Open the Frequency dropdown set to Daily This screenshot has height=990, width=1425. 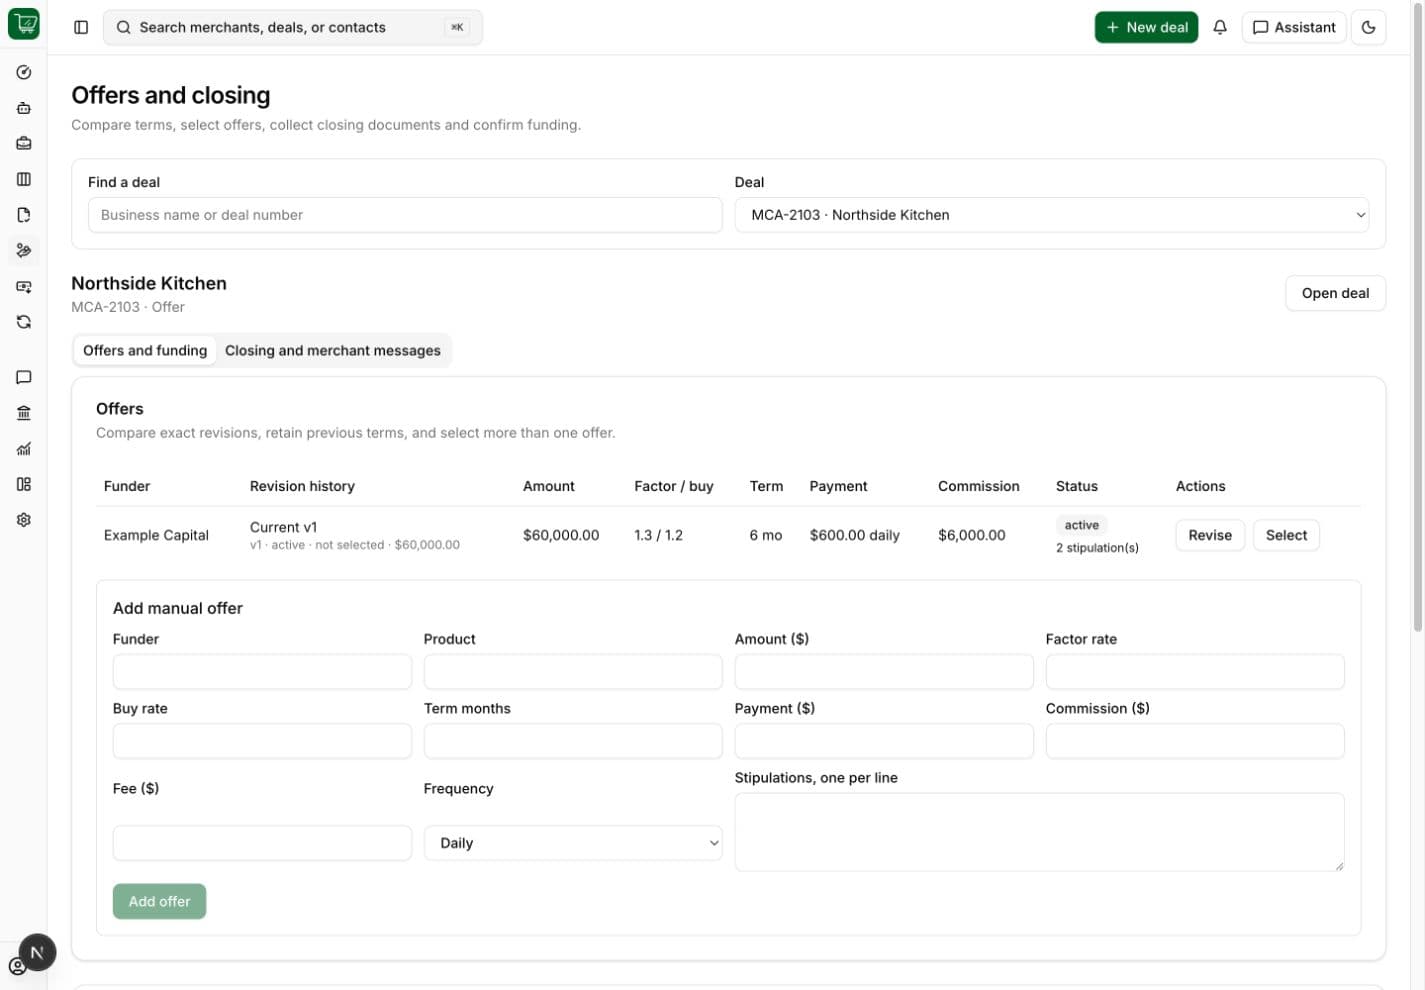pyautogui.click(x=572, y=843)
